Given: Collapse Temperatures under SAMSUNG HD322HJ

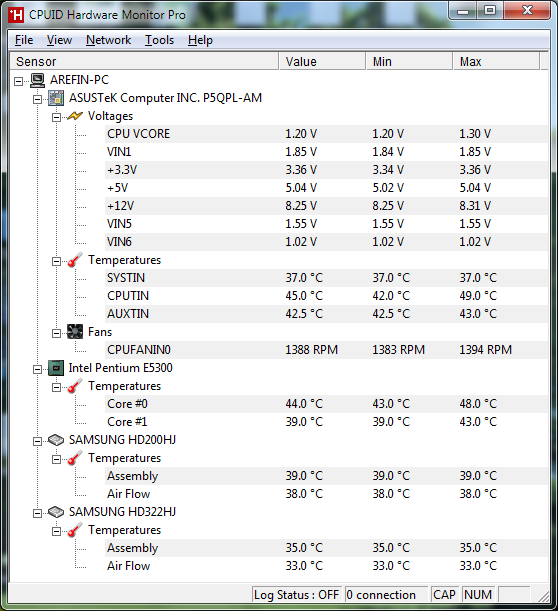Looking at the screenshot, I should click(56, 532).
